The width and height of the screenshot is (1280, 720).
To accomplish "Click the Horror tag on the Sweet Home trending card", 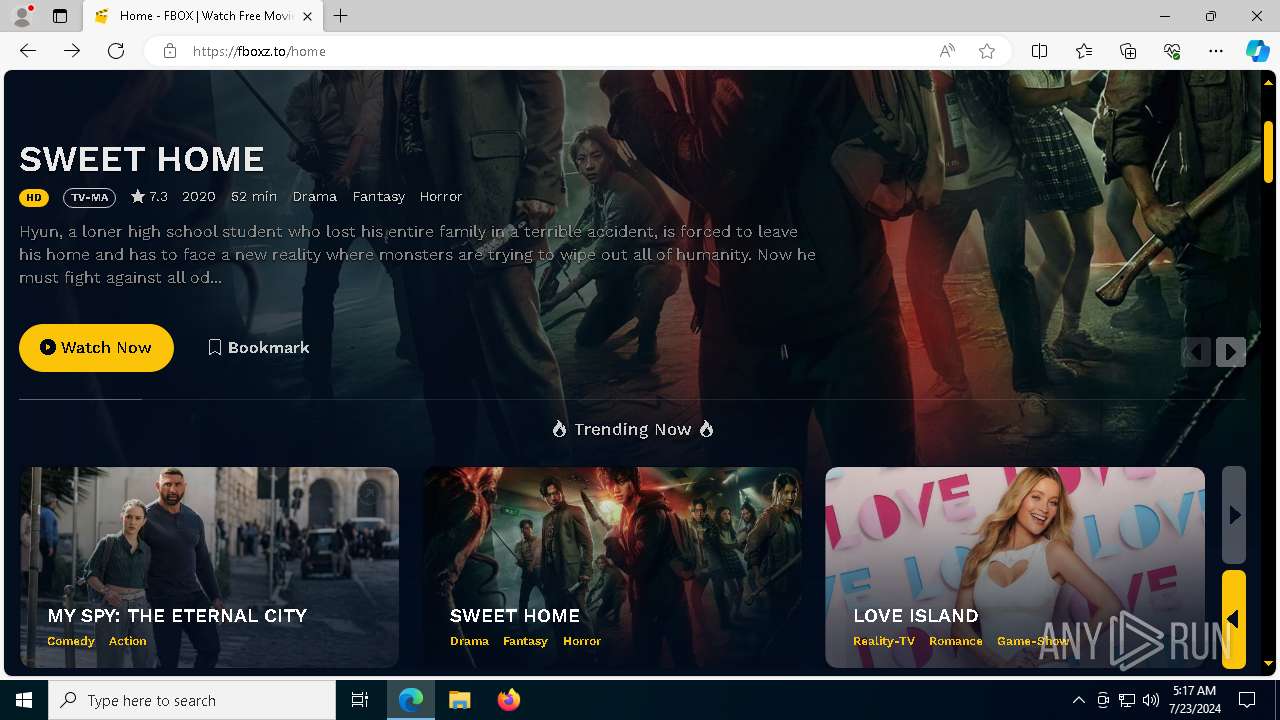I will point(582,641).
